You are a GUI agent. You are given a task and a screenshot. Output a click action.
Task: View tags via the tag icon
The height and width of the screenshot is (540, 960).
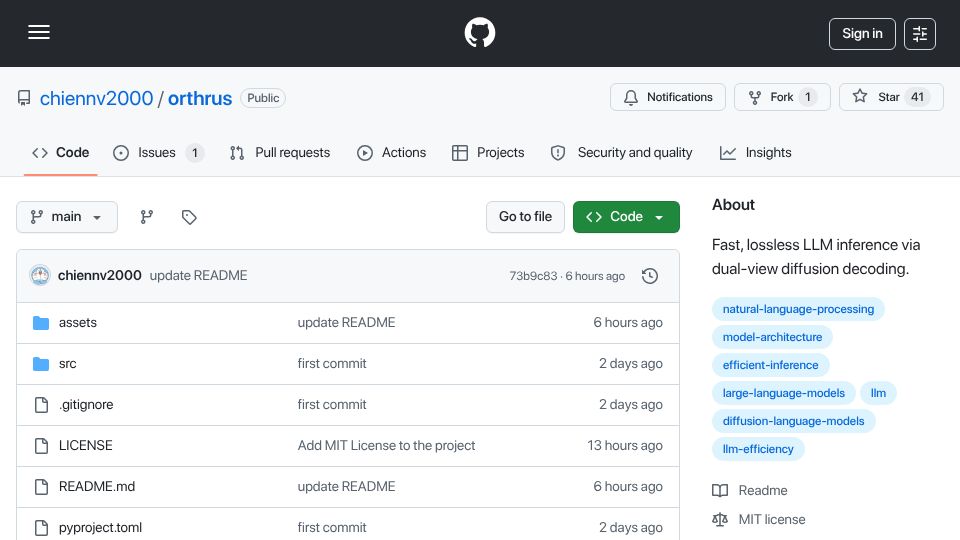(x=189, y=217)
